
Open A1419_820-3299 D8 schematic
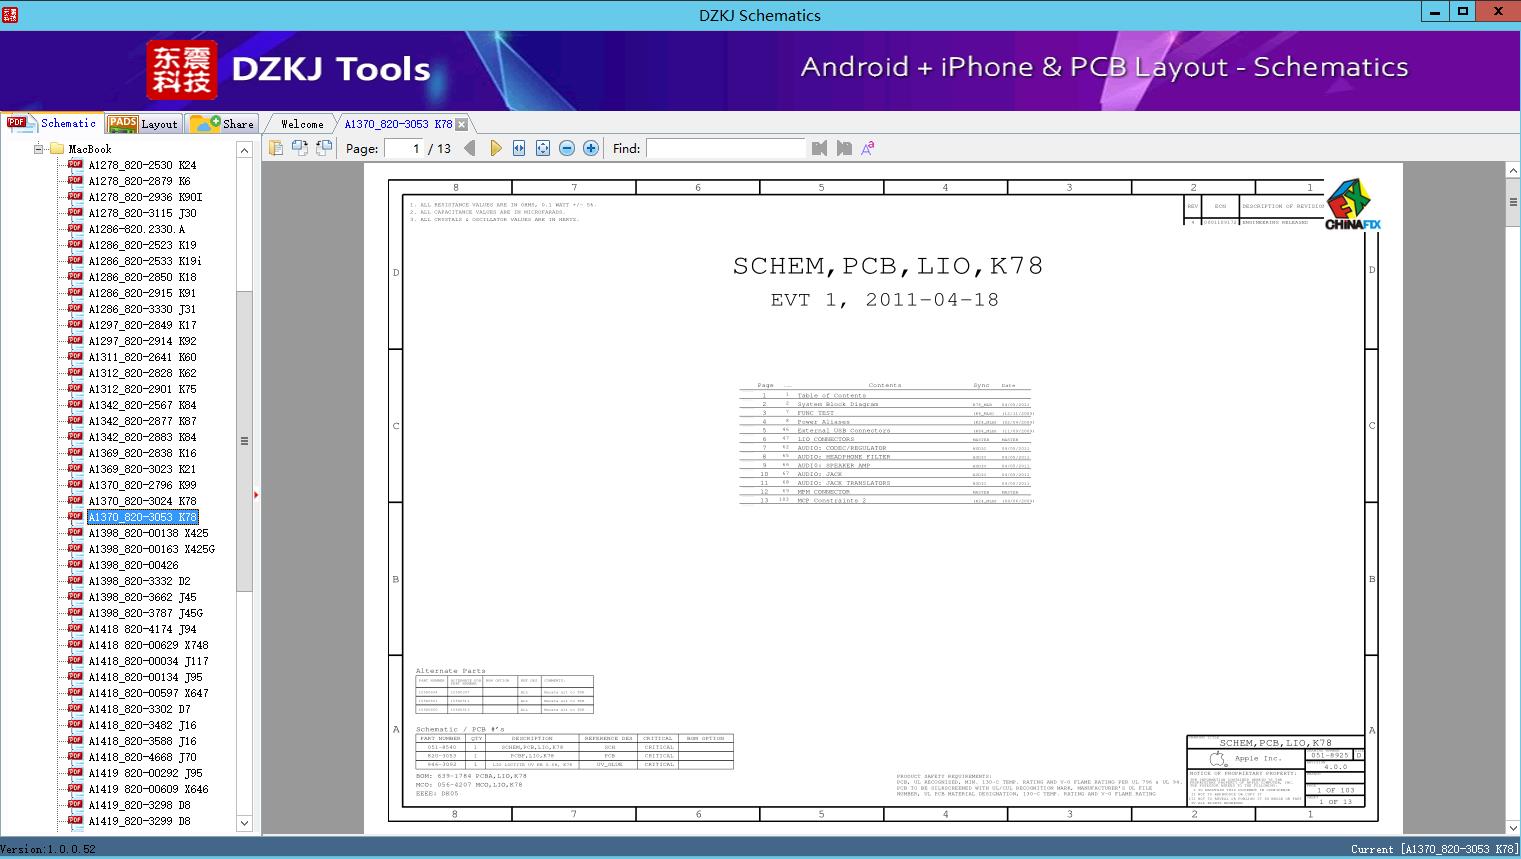[x=139, y=821]
